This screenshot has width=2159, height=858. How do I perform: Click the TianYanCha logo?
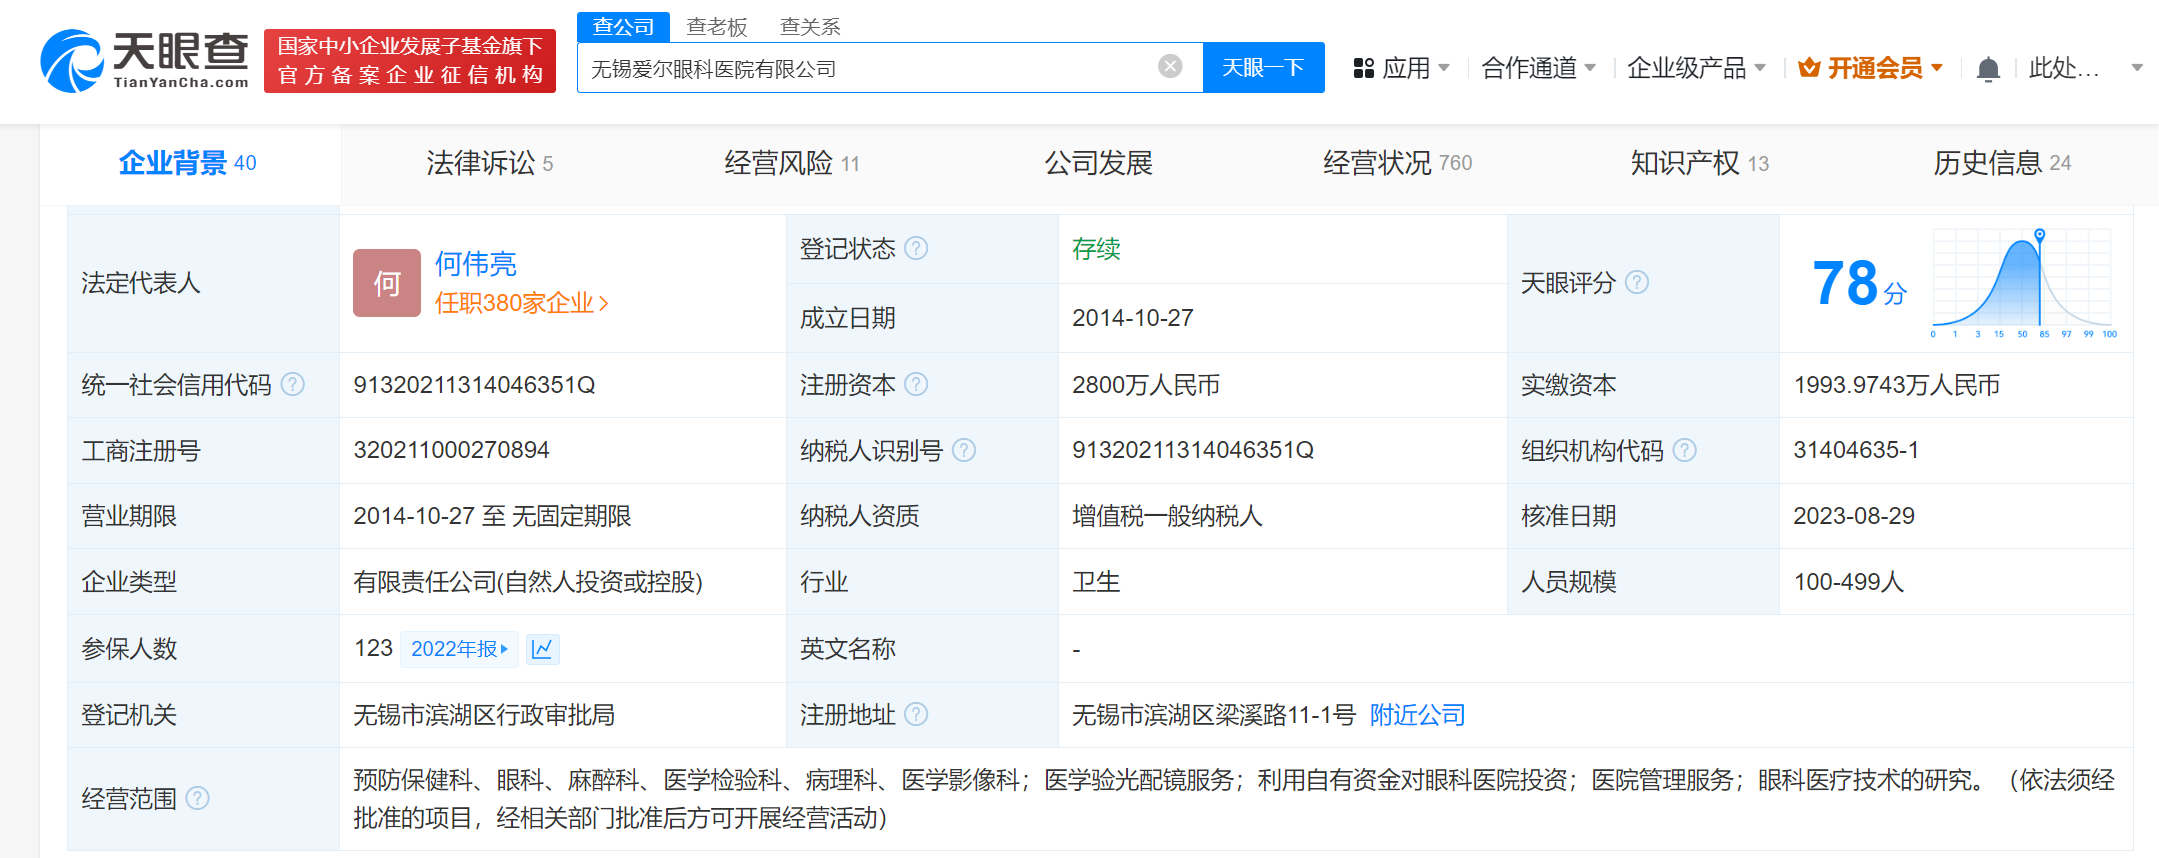144,61
